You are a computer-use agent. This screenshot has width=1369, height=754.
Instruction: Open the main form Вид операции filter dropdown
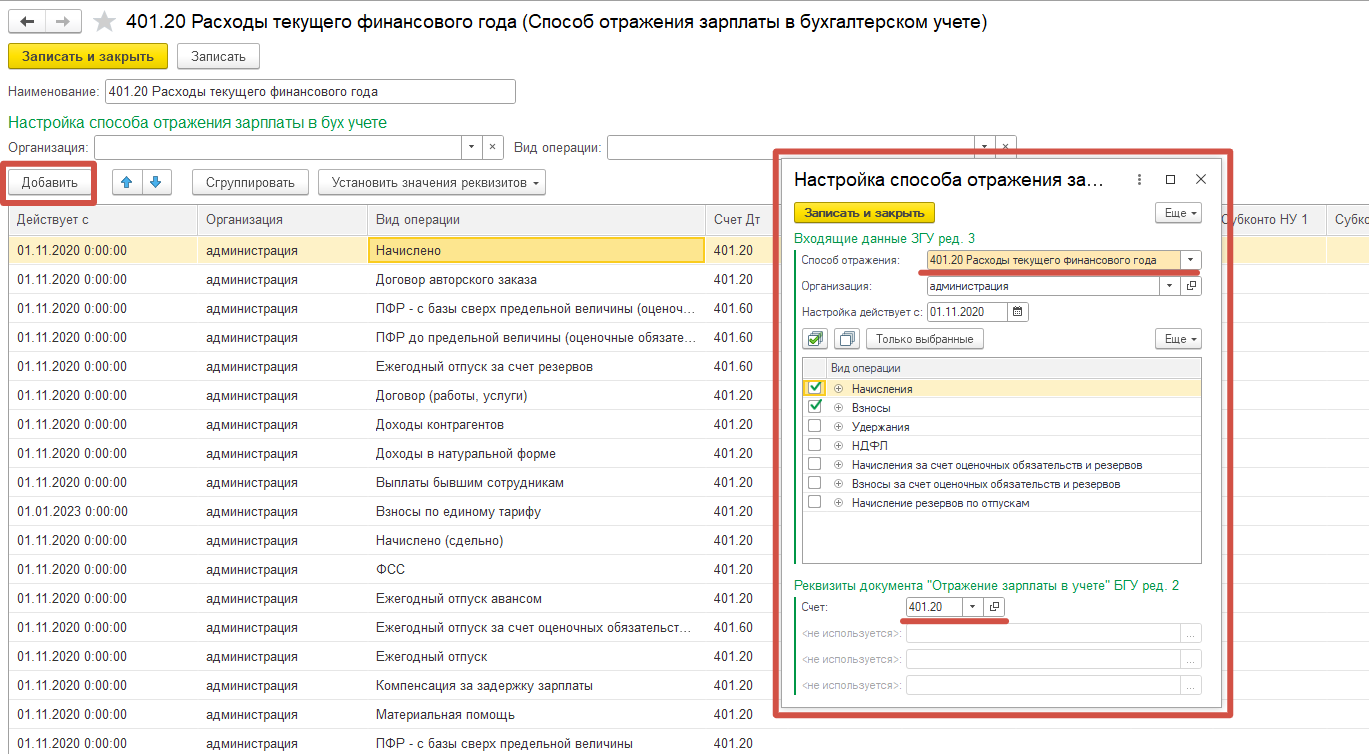[x=985, y=147]
